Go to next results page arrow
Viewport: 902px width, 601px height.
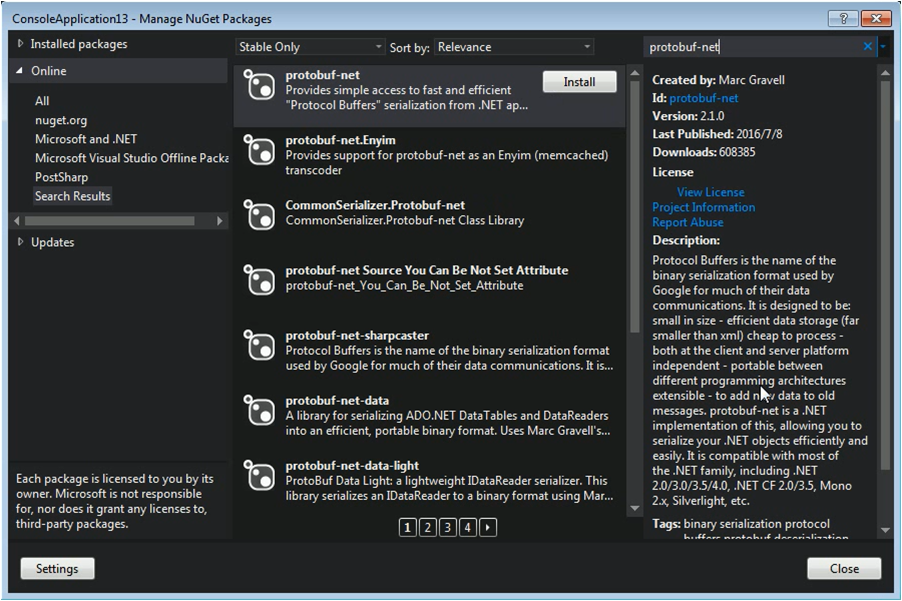[x=488, y=527]
